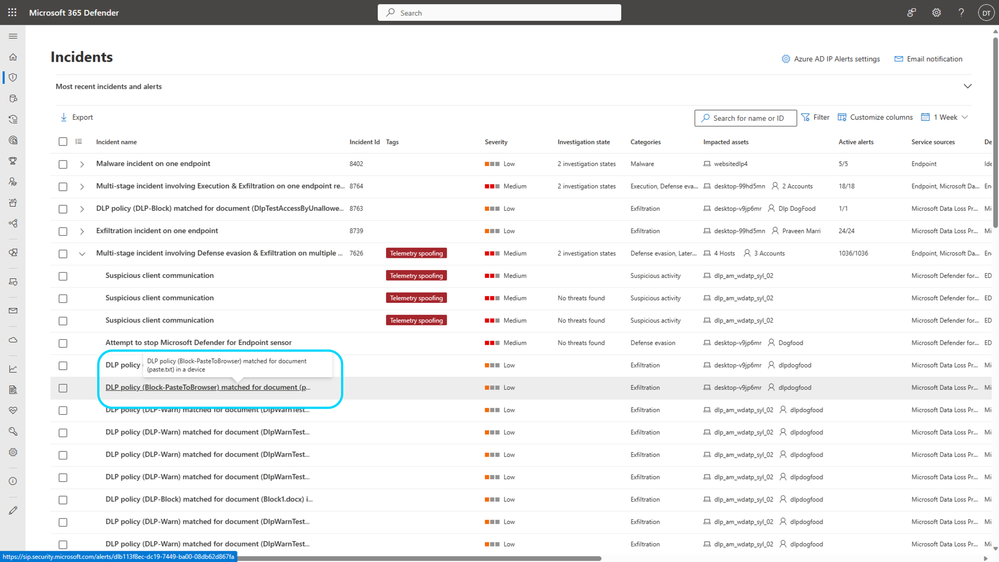Viewport: 999px width, 562px height.
Task: Expand Exfiltration incident on one endpoint row
Action: point(82,231)
